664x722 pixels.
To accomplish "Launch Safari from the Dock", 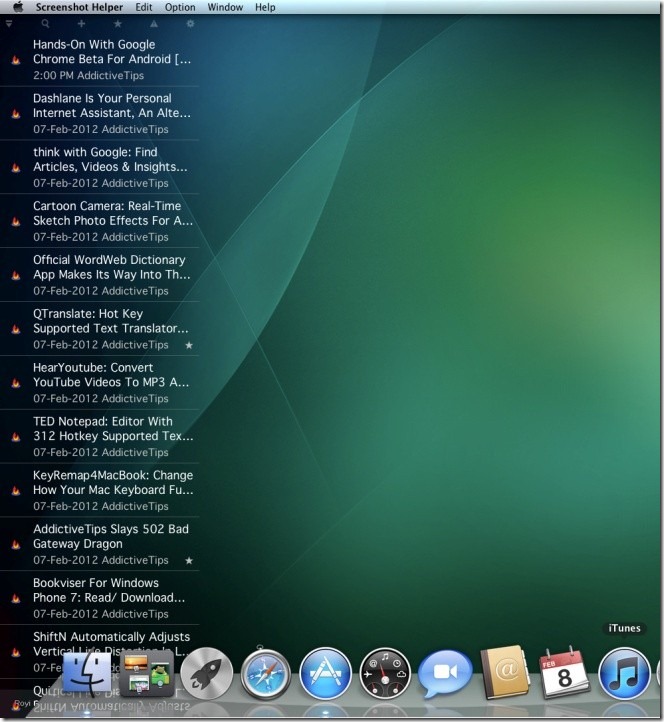I will (x=266, y=674).
